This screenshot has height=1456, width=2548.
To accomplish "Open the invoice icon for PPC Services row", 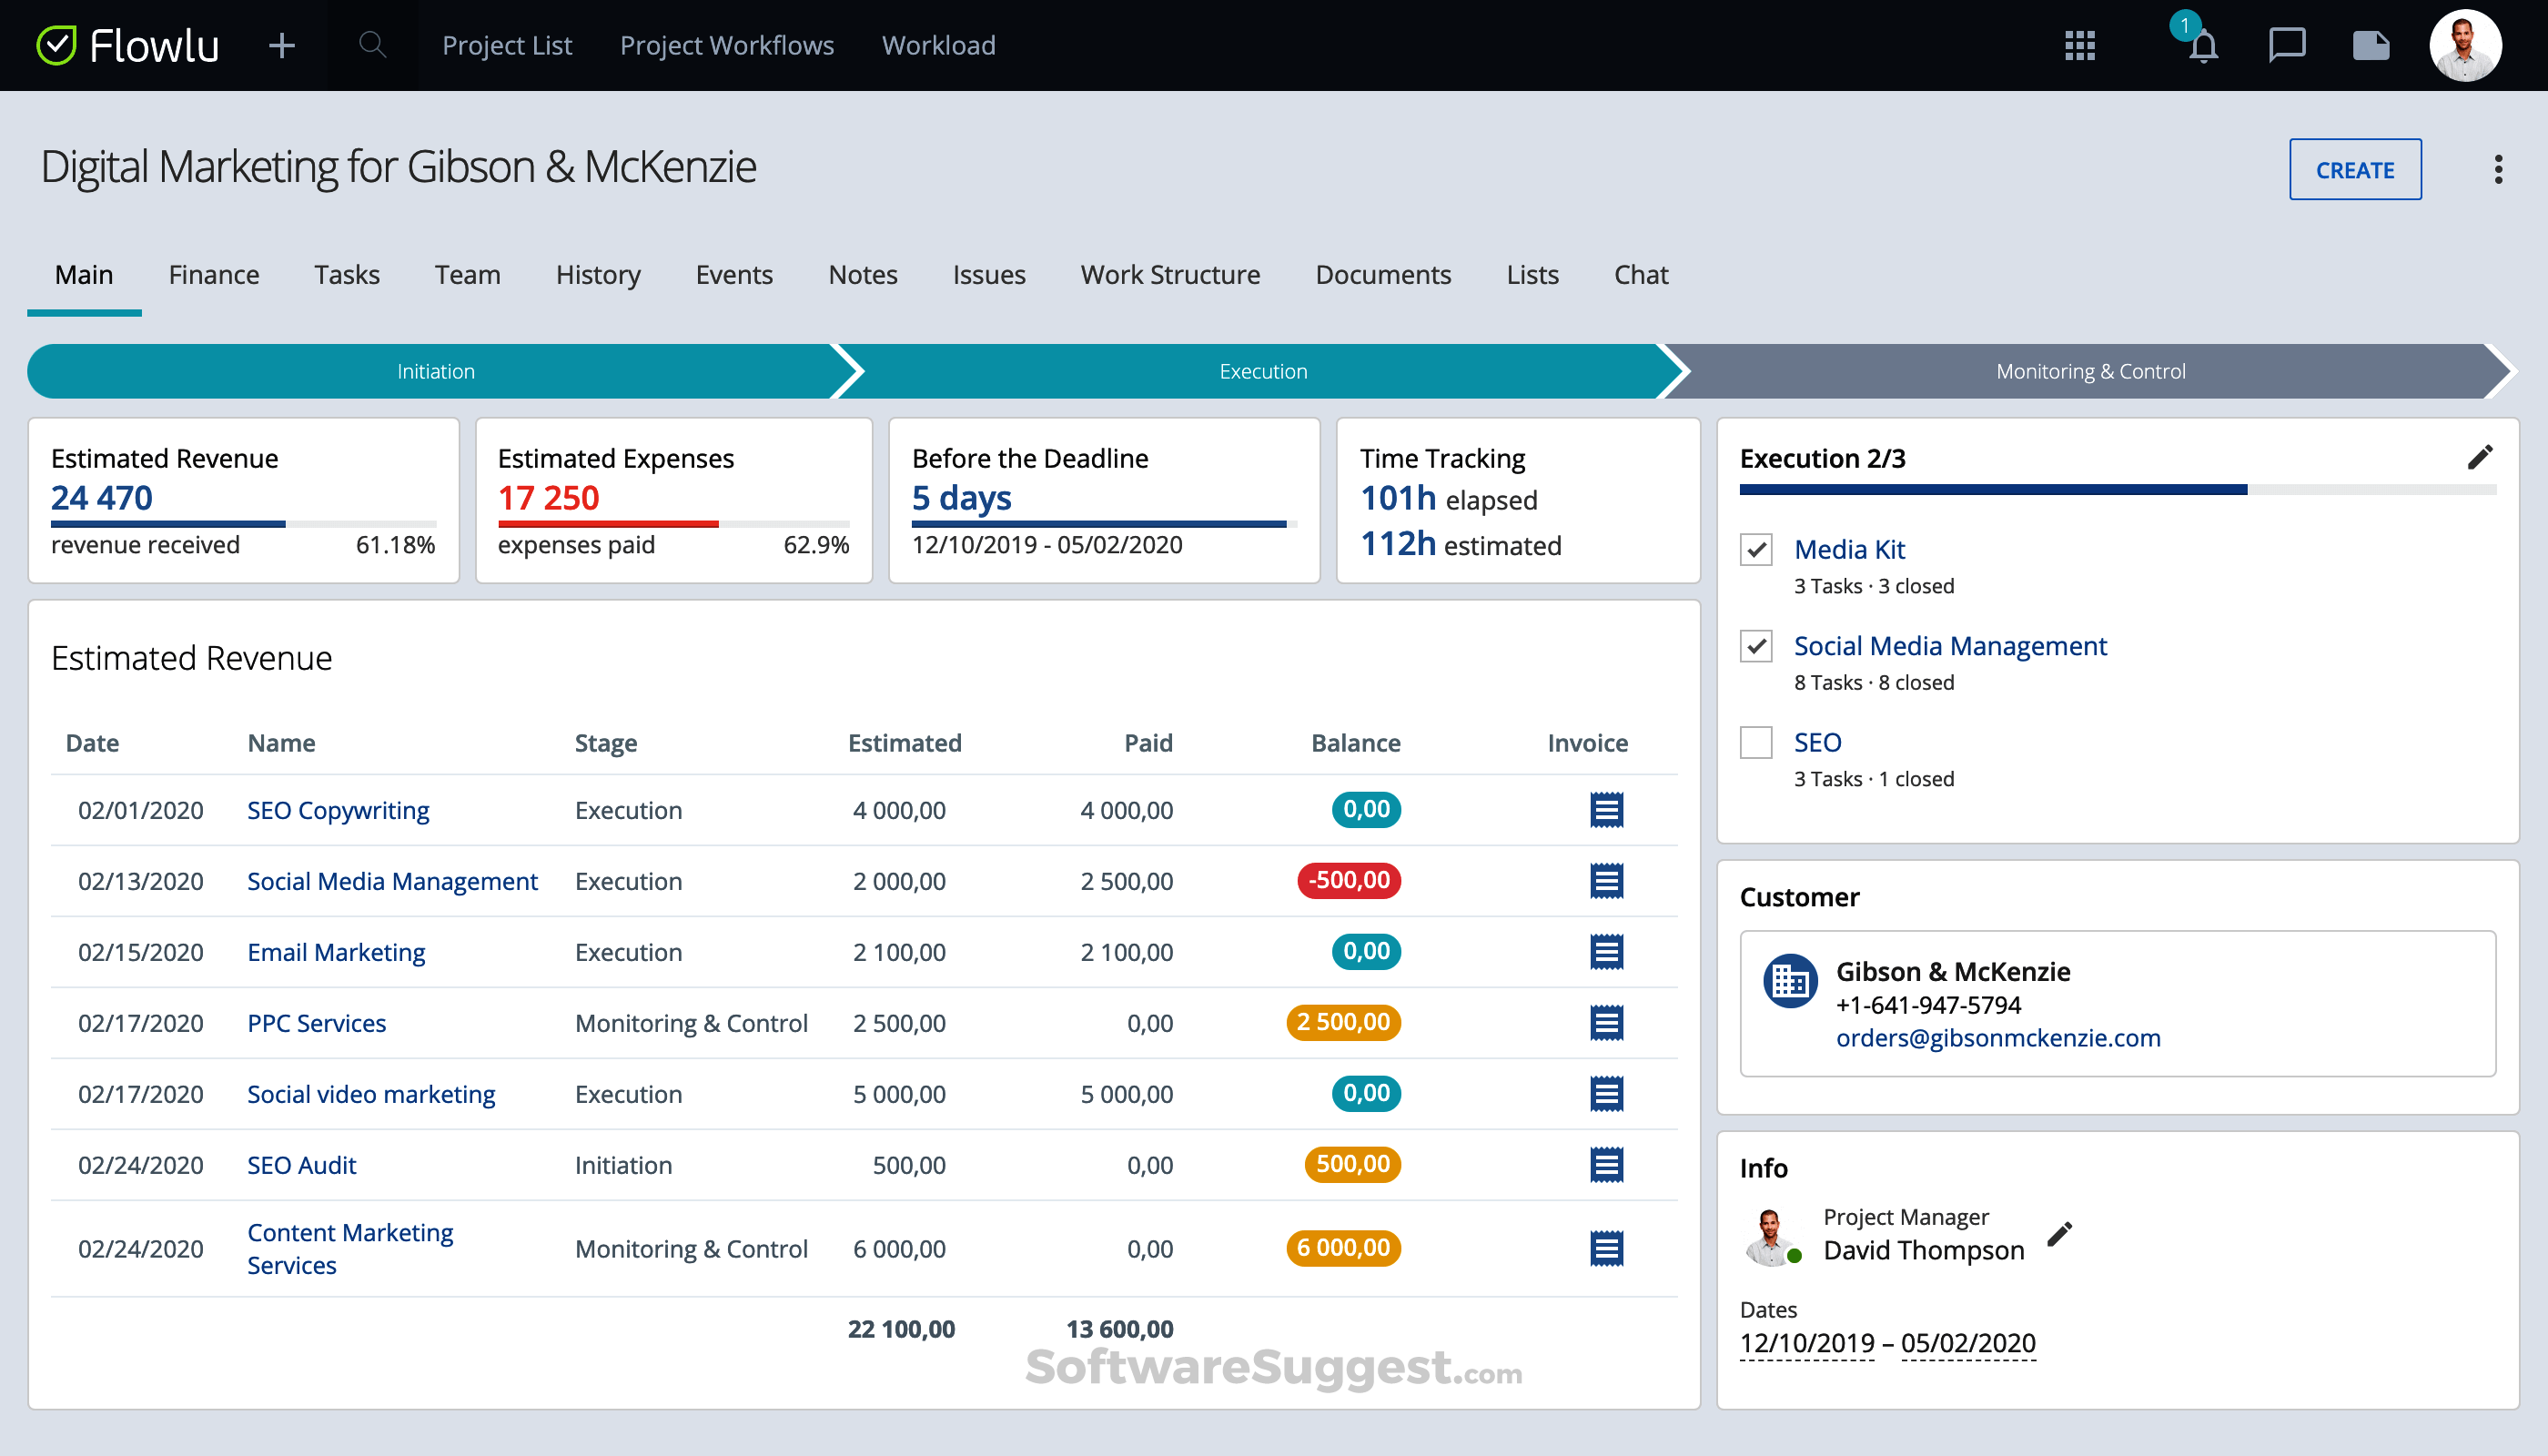I will pyautogui.click(x=1606, y=1023).
